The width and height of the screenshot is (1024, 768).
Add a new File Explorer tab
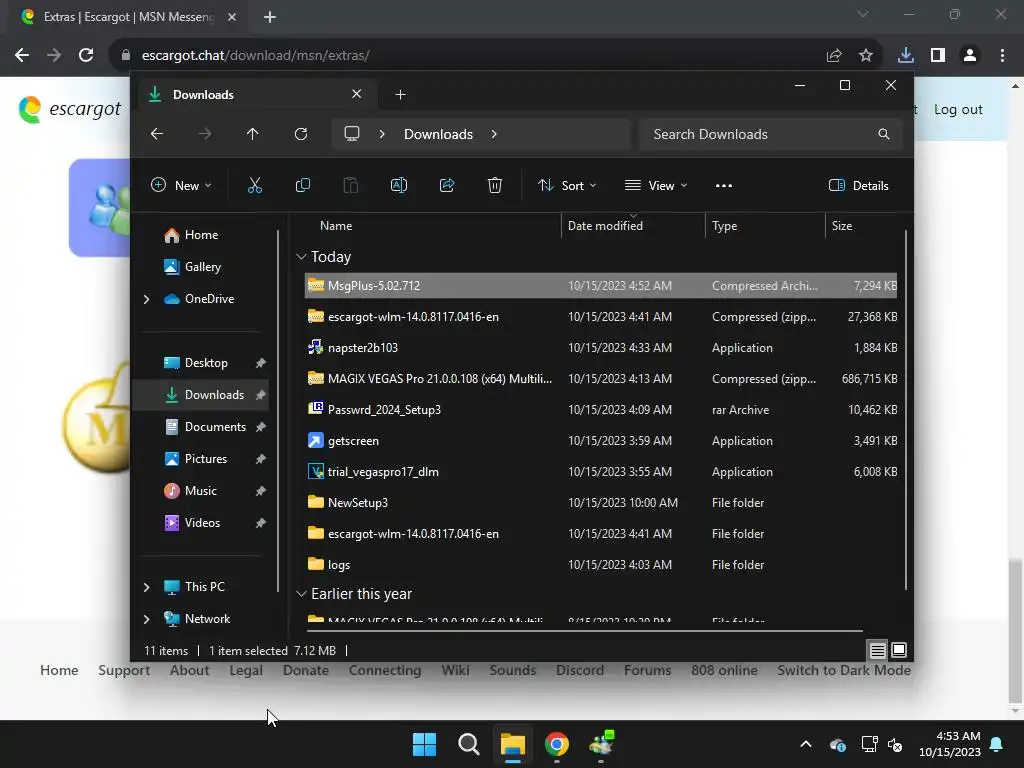(x=400, y=95)
